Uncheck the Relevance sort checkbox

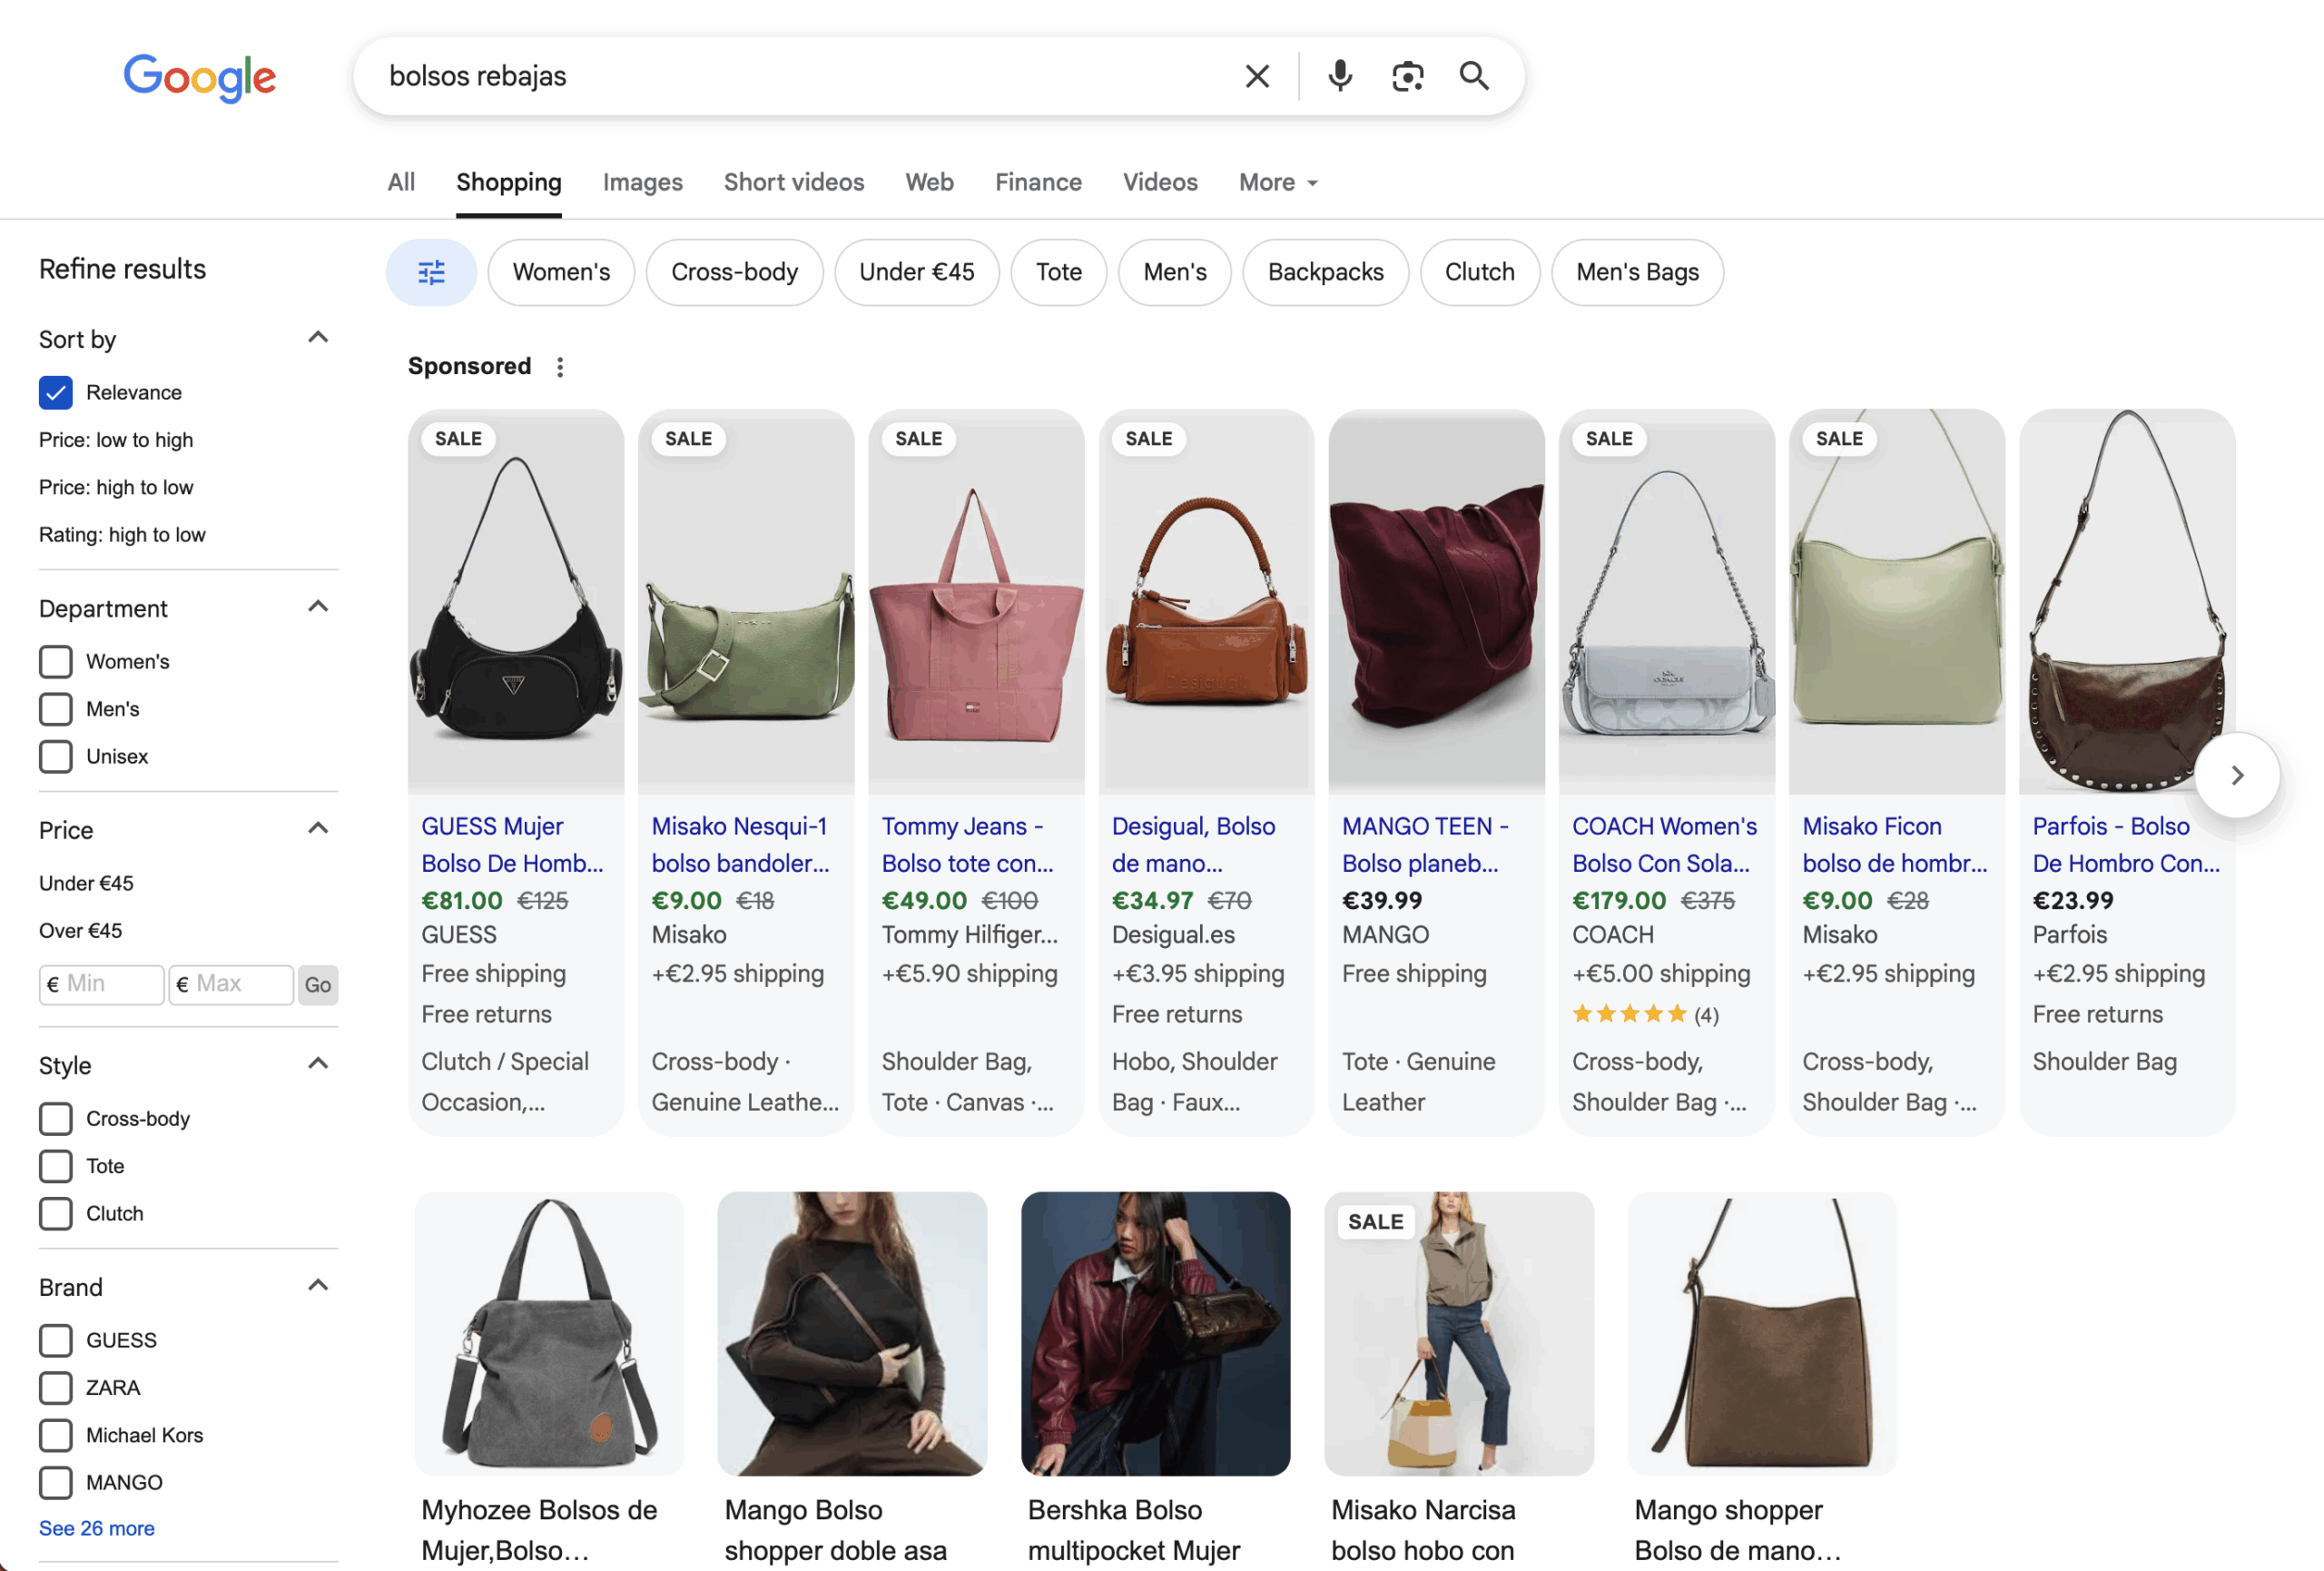(56, 392)
